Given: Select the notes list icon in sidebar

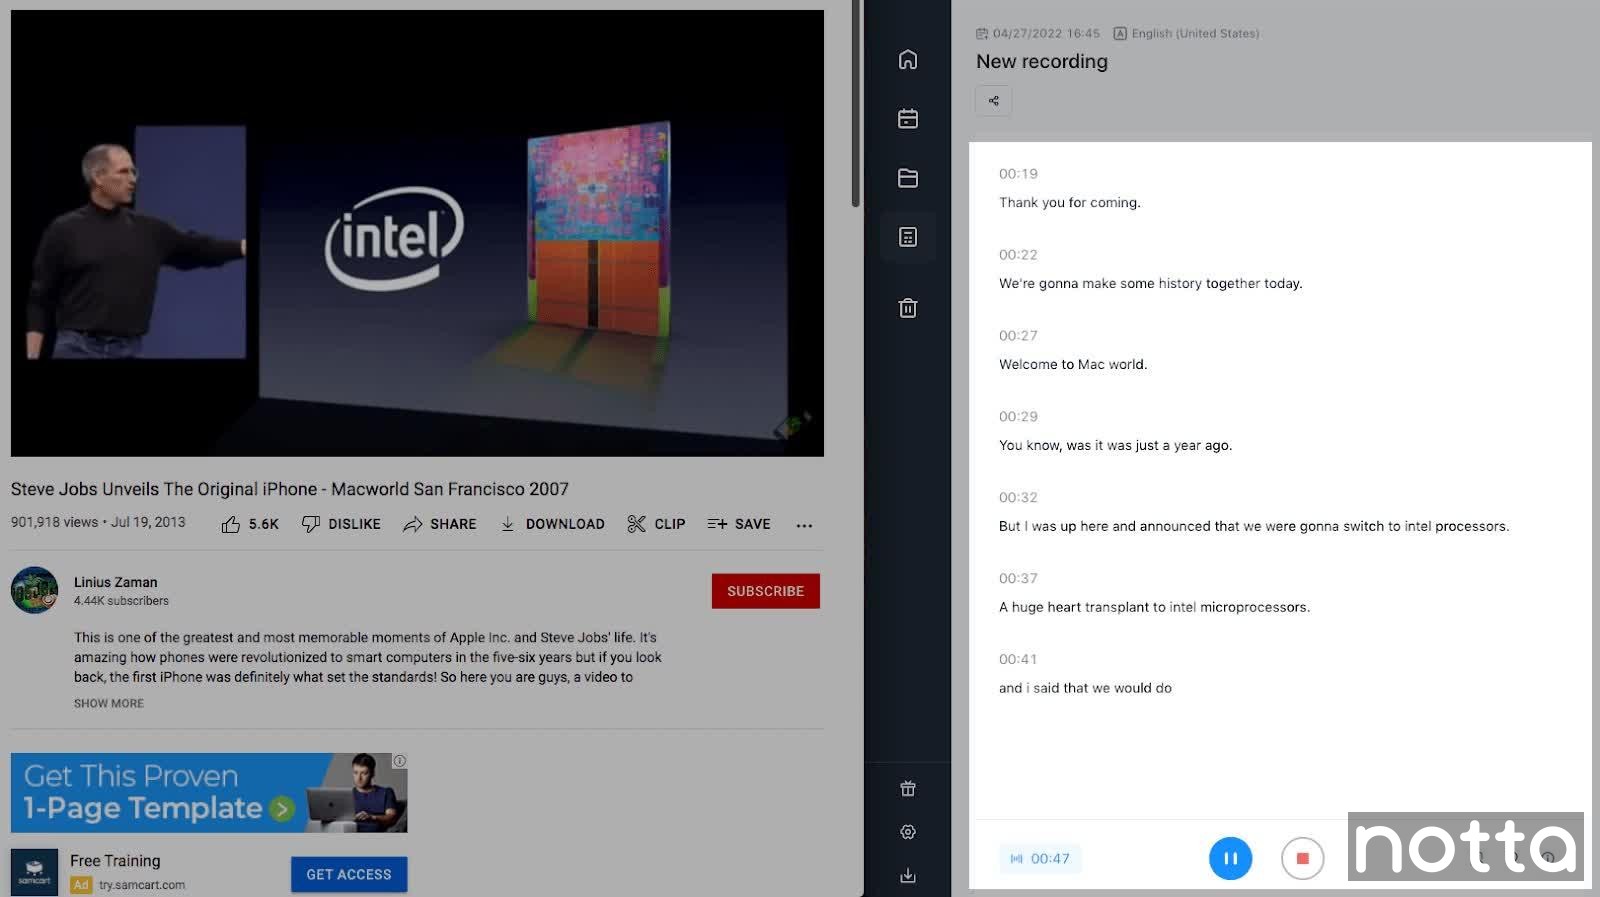Looking at the screenshot, I should click(907, 237).
